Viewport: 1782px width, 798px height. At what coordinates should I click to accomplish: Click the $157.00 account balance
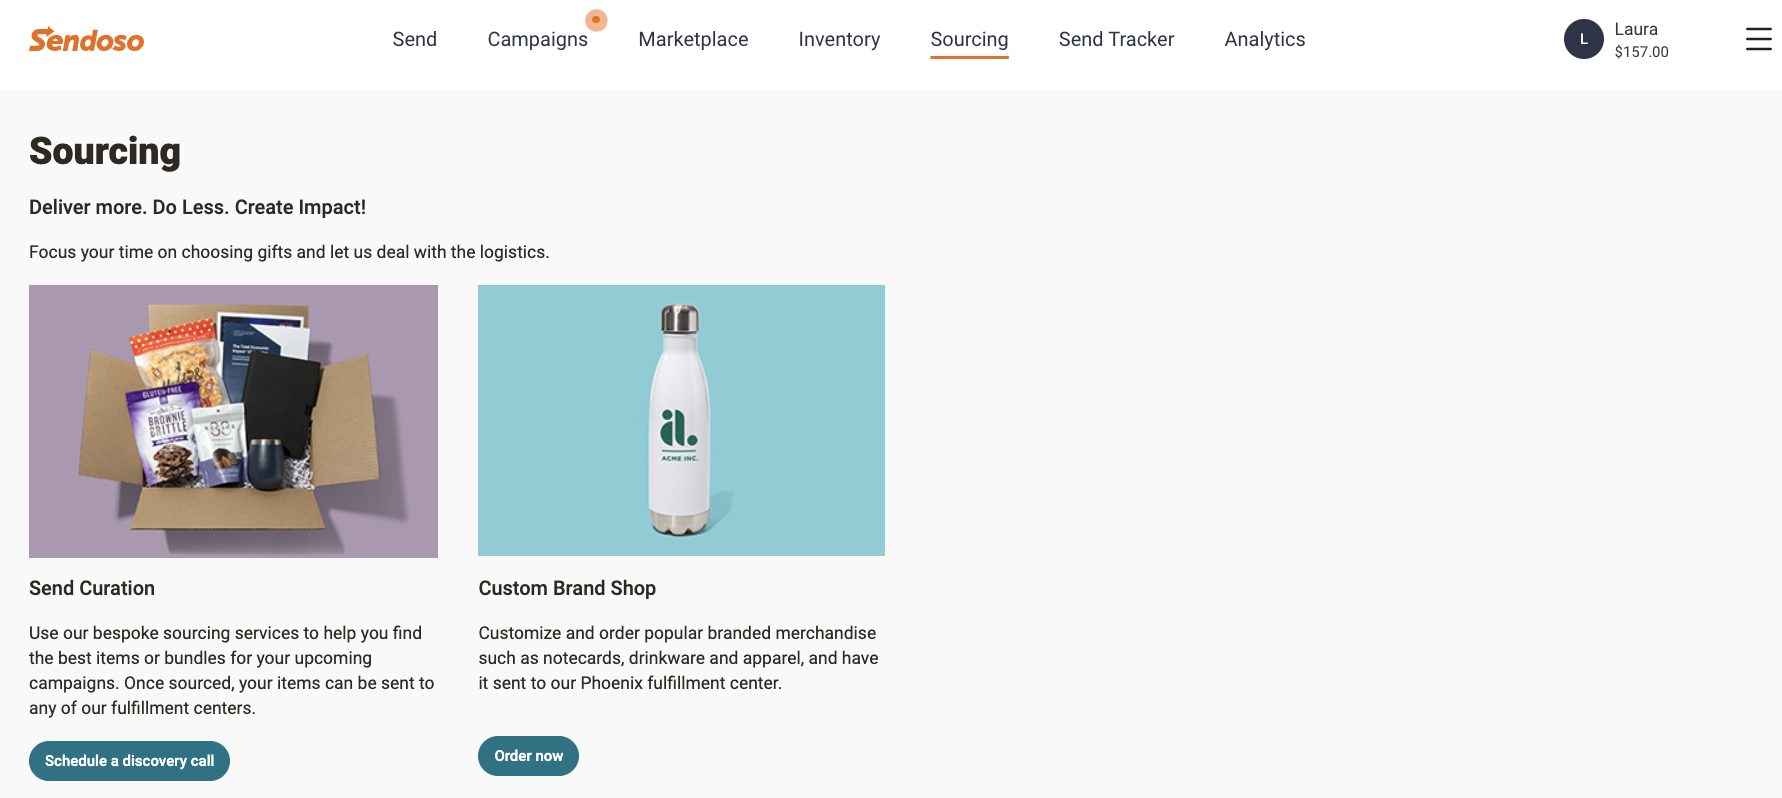(x=1641, y=52)
